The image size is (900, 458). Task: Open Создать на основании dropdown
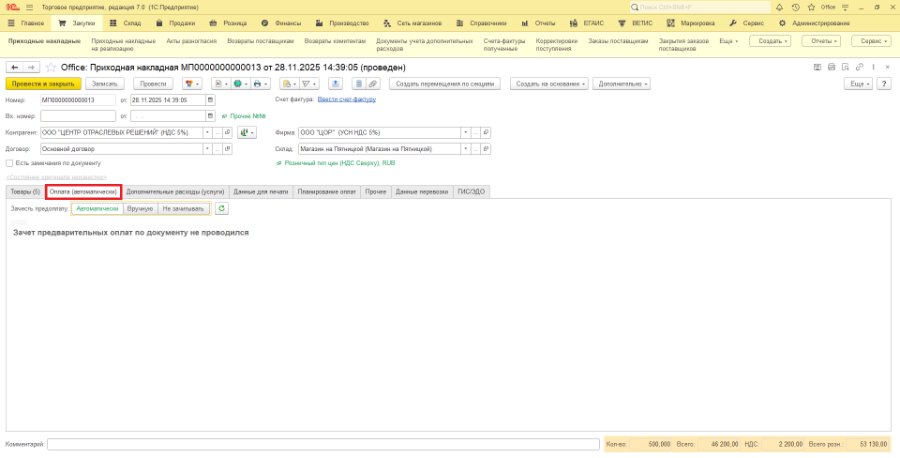tap(550, 84)
